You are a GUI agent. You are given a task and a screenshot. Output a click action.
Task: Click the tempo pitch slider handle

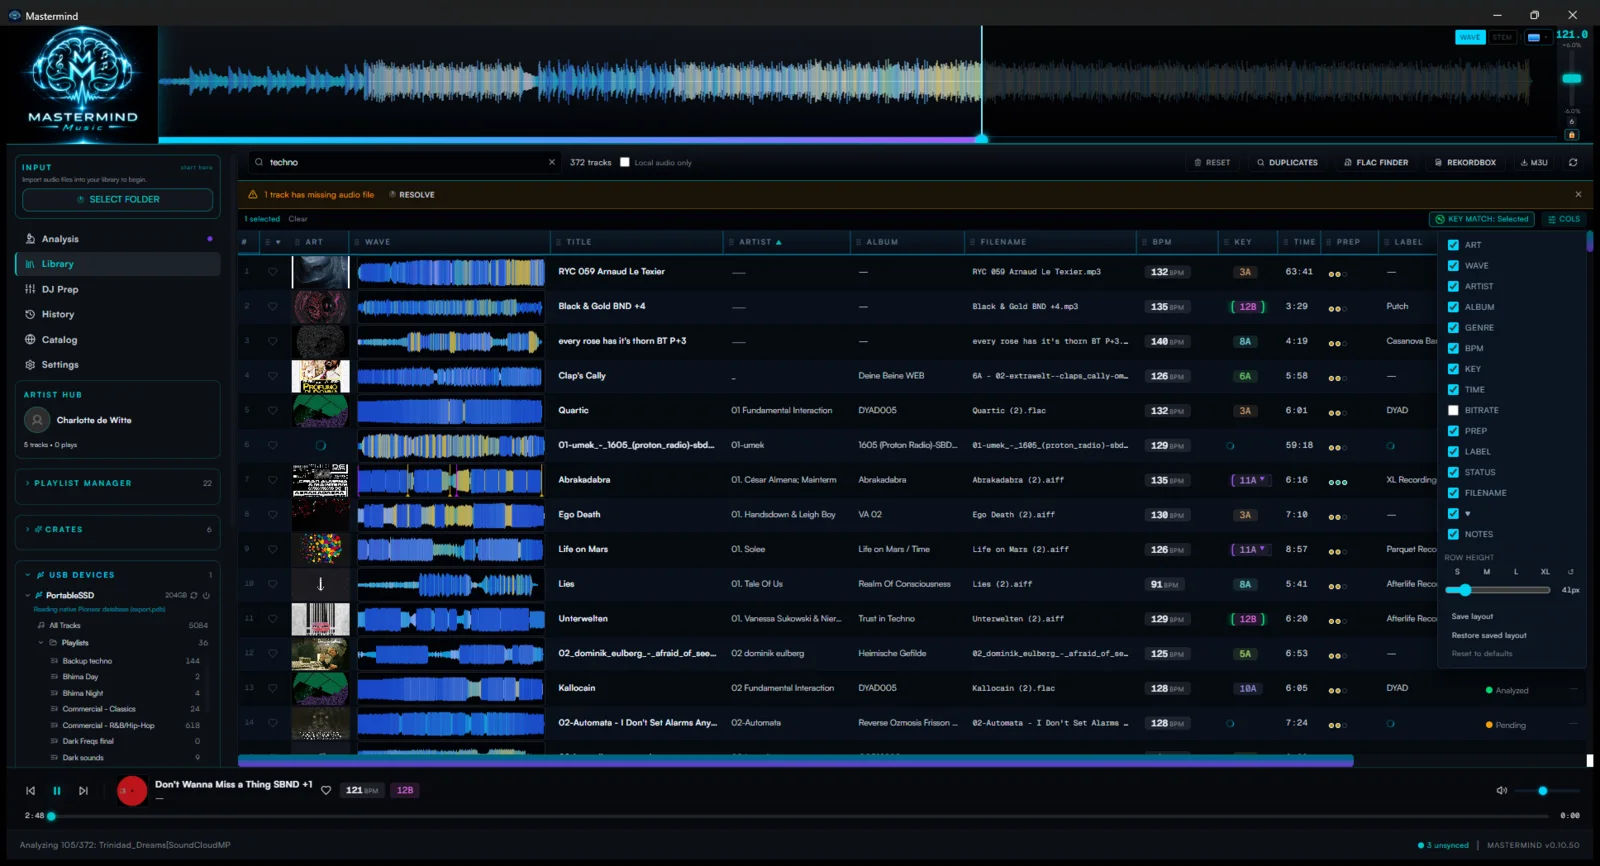[x=1572, y=78]
